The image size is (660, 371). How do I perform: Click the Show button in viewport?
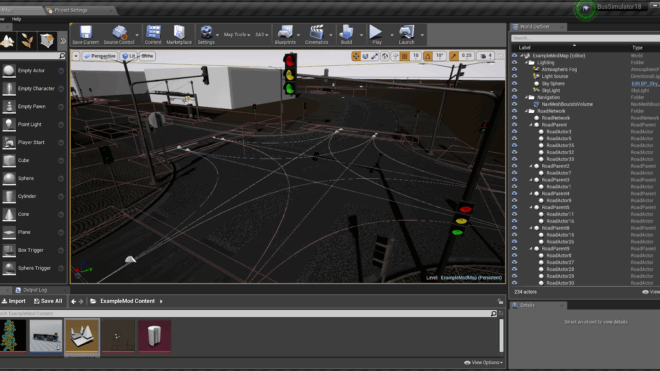[147, 56]
